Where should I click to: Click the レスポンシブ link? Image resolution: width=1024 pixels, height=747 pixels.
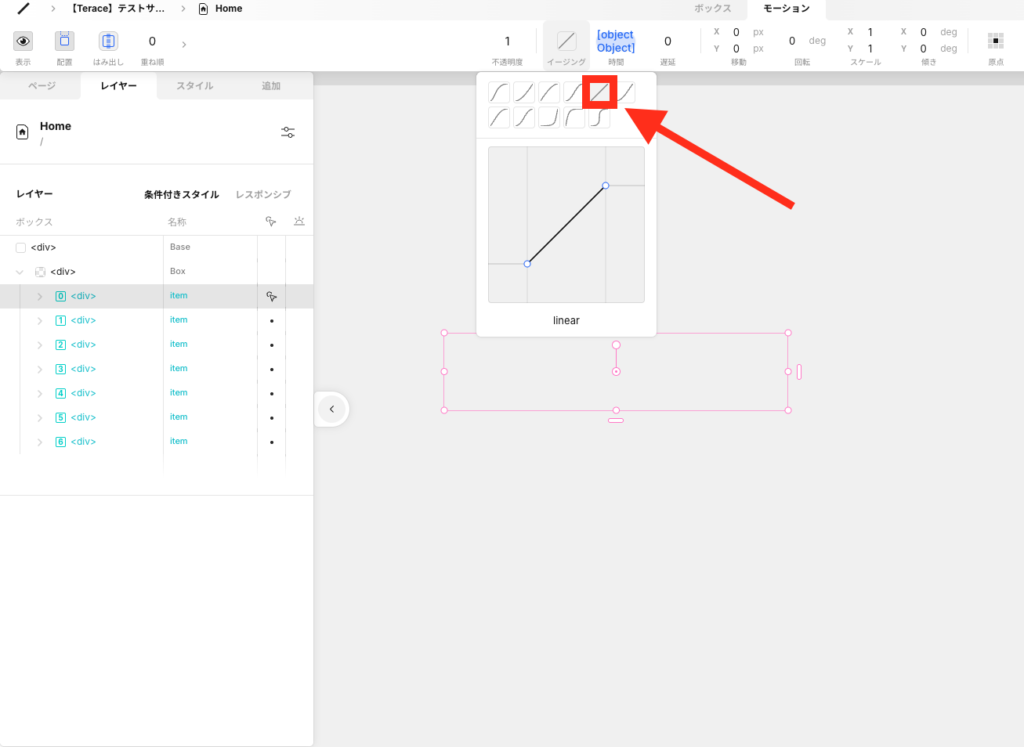(263, 195)
